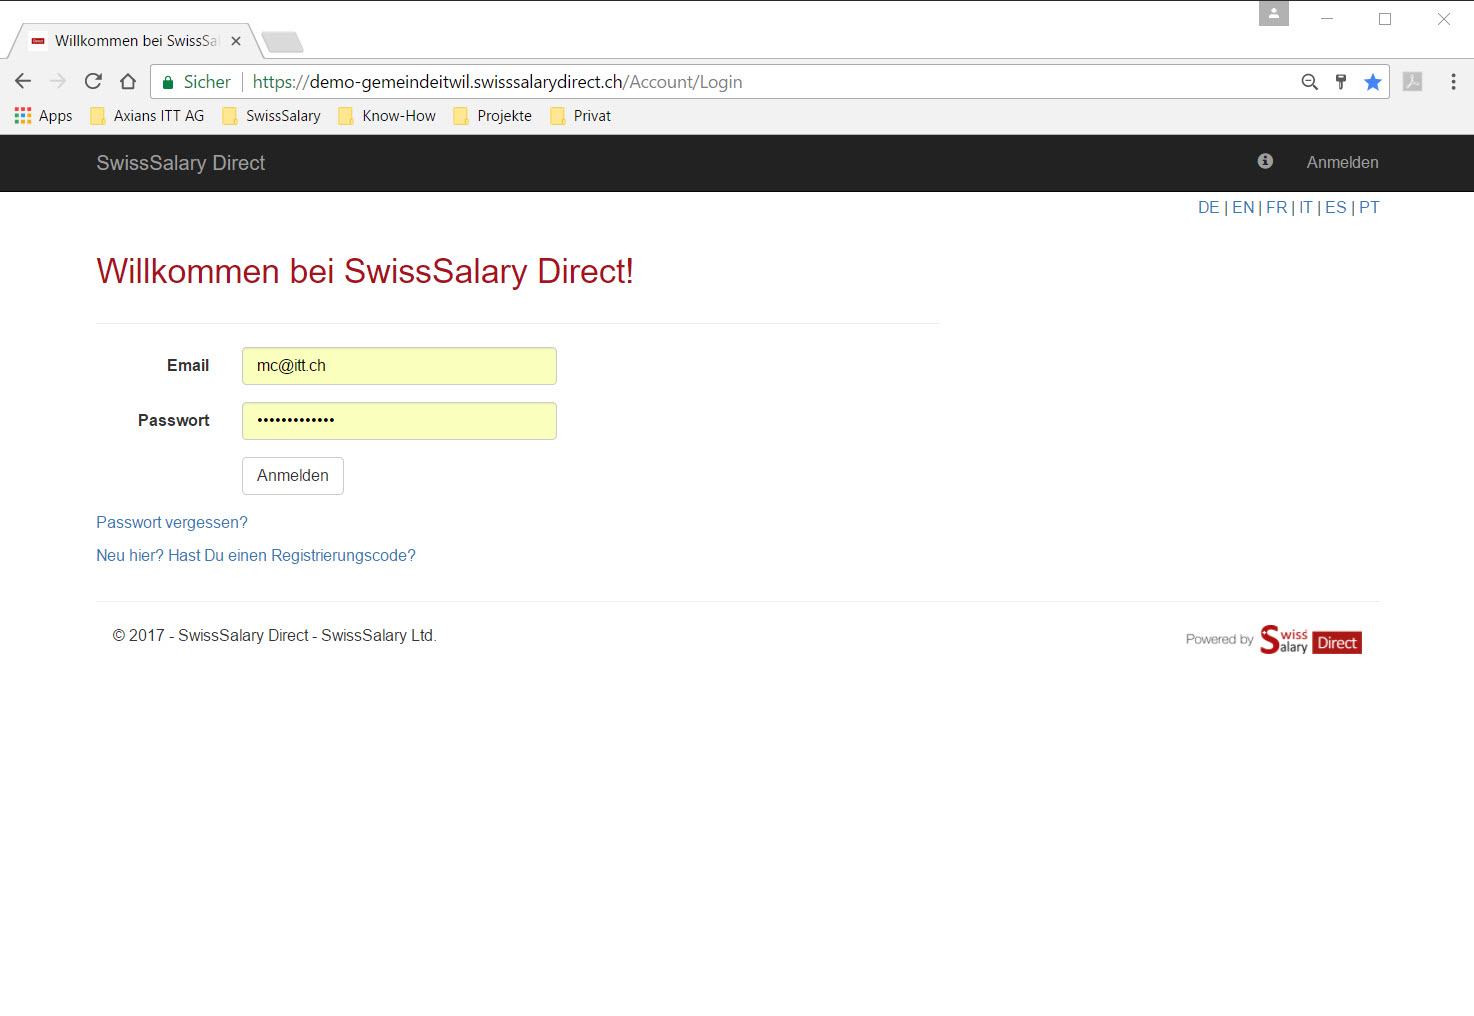1474x1016 pixels.
Task: Select the Willkommen bei SwissSalary tab
Action: click(x=136, y=41)
